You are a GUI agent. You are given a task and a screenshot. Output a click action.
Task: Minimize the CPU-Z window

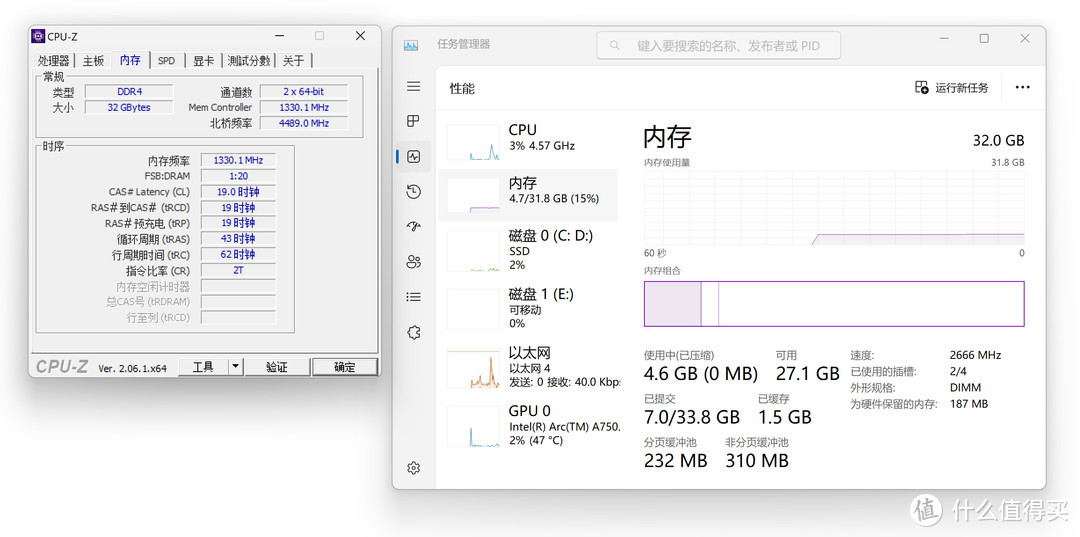(279, 36)
